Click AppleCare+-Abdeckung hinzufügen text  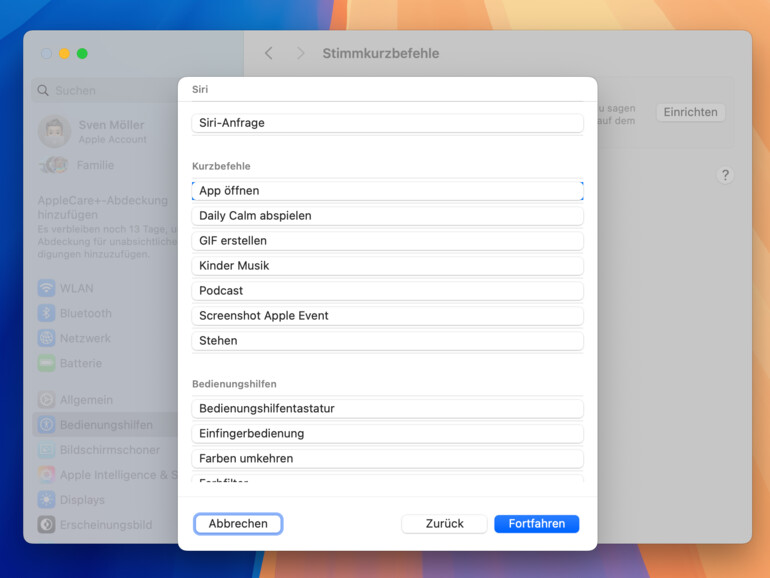point(103,207)
